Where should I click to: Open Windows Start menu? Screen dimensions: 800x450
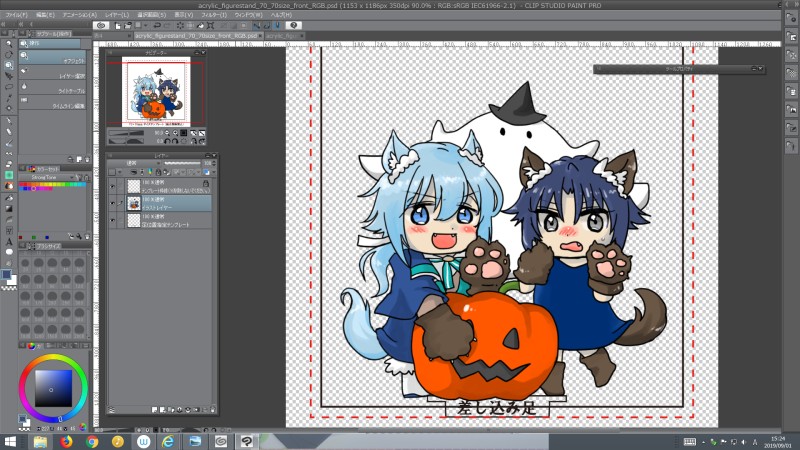10,441
